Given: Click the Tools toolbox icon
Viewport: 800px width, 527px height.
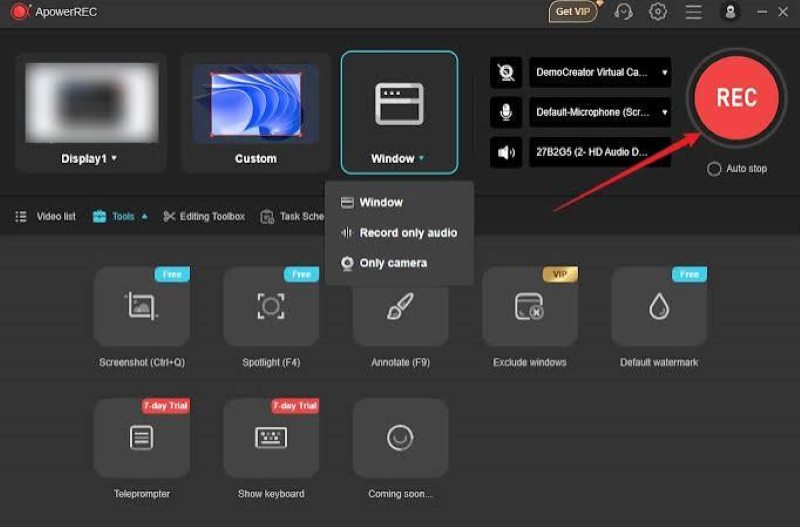Looking at the screenshot, I should (99, 216).
